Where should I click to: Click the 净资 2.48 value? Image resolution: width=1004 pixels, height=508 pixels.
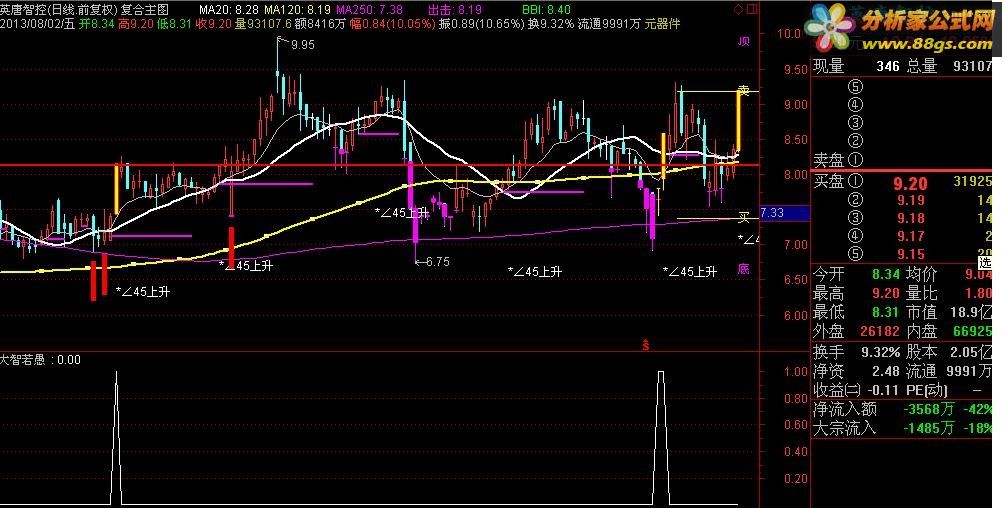[886, 371]
